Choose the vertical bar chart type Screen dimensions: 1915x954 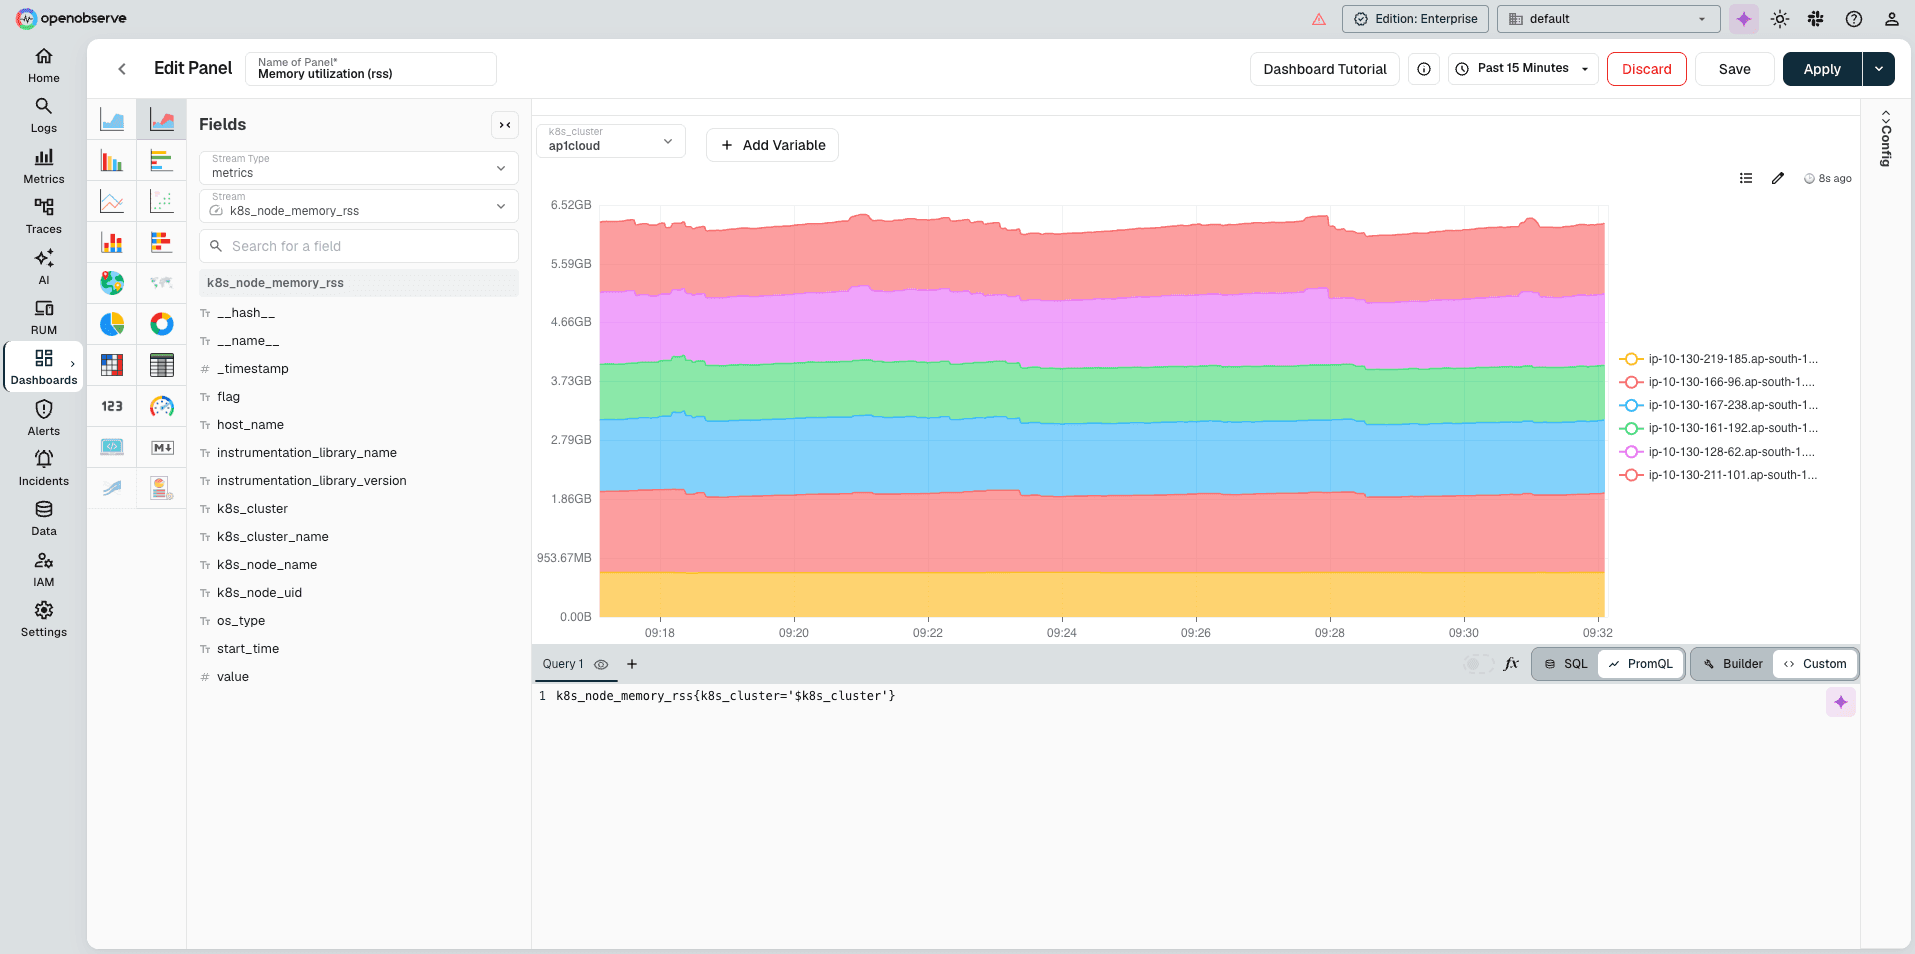112,161
